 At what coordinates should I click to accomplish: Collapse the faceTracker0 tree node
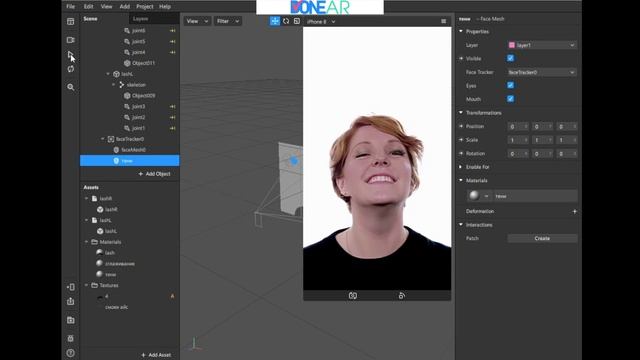click(103, 139)
